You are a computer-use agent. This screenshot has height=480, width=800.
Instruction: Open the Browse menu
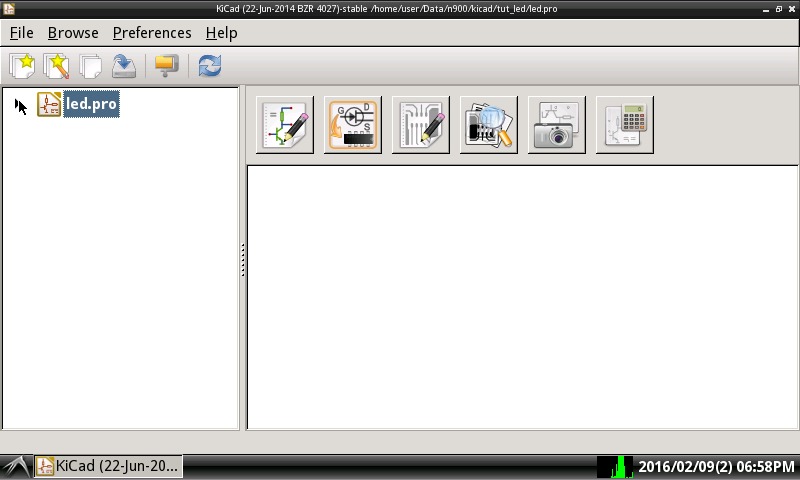(x=73, y=33)
